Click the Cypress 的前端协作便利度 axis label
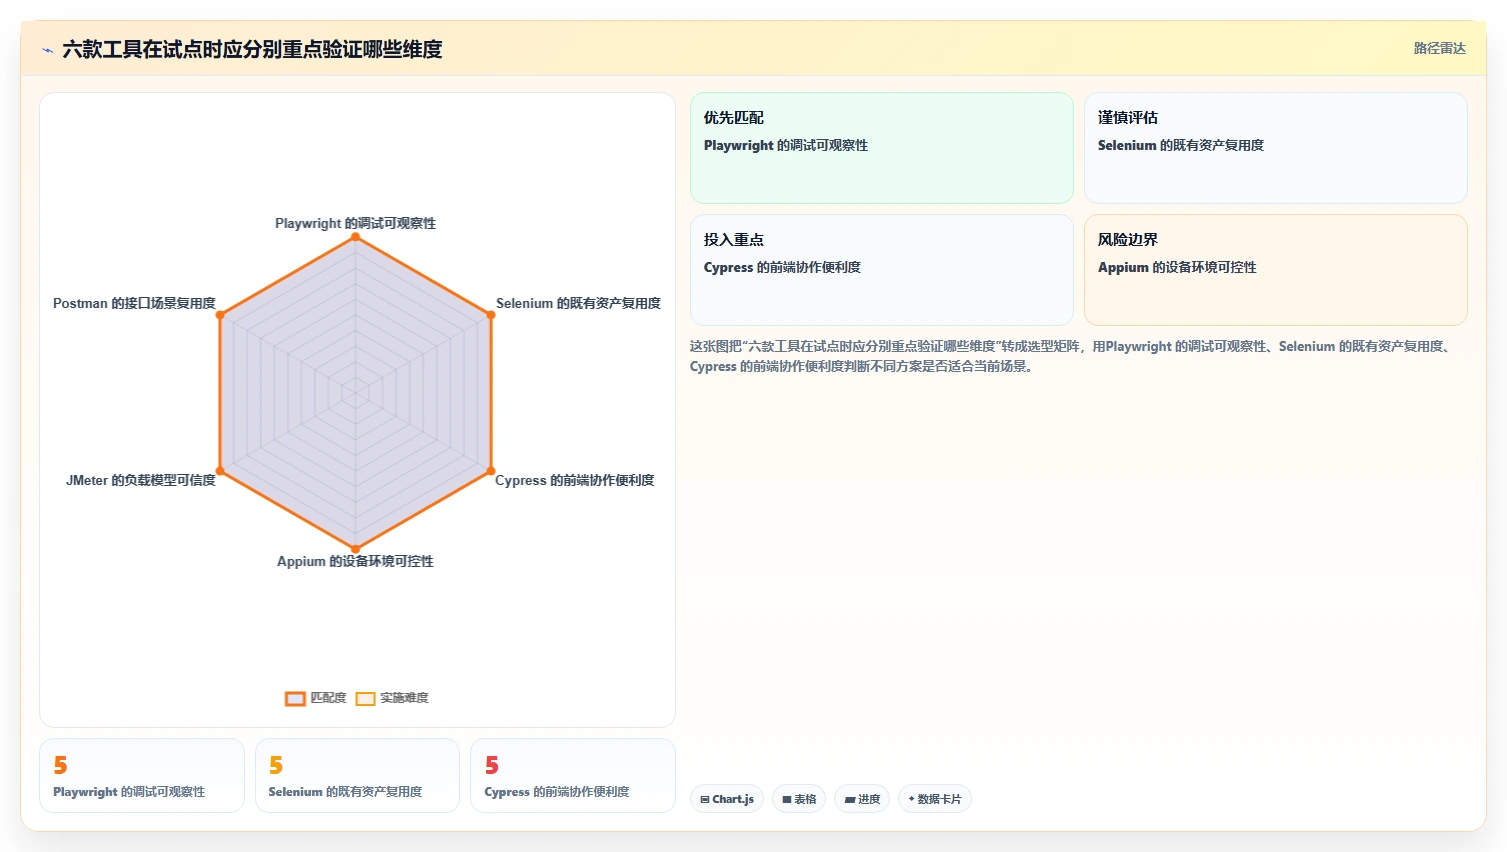The width and height of the screenshot is (1507, 852). point(575,480)
